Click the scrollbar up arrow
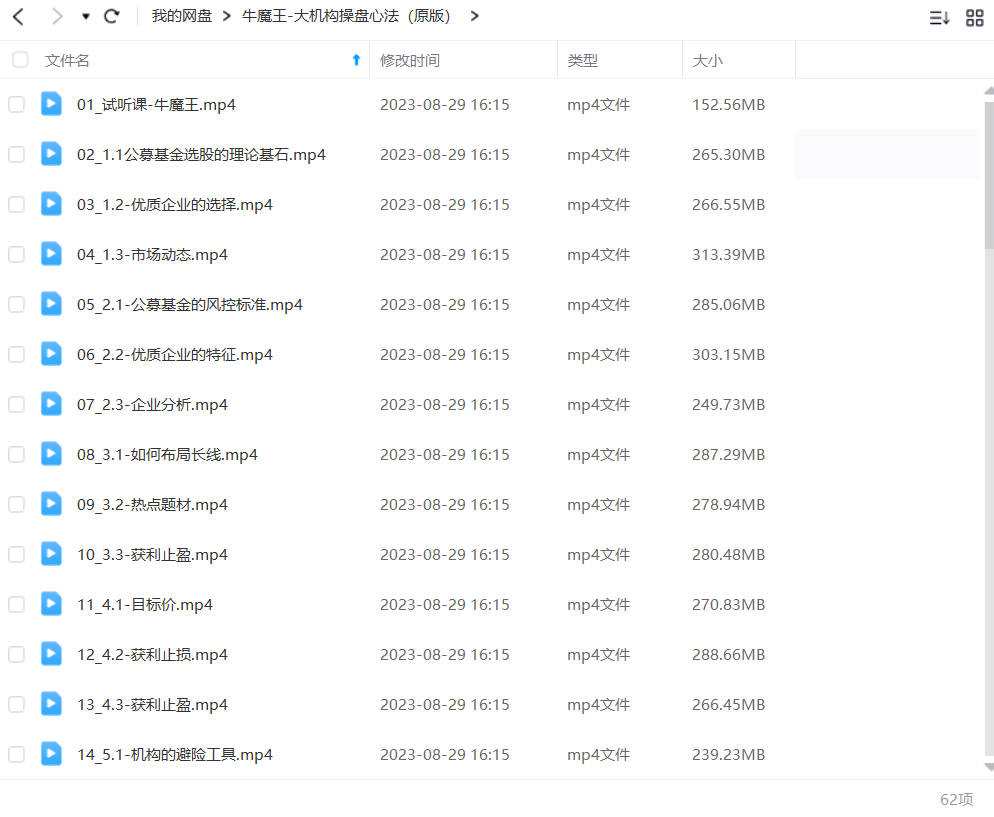 click(989, 91)
